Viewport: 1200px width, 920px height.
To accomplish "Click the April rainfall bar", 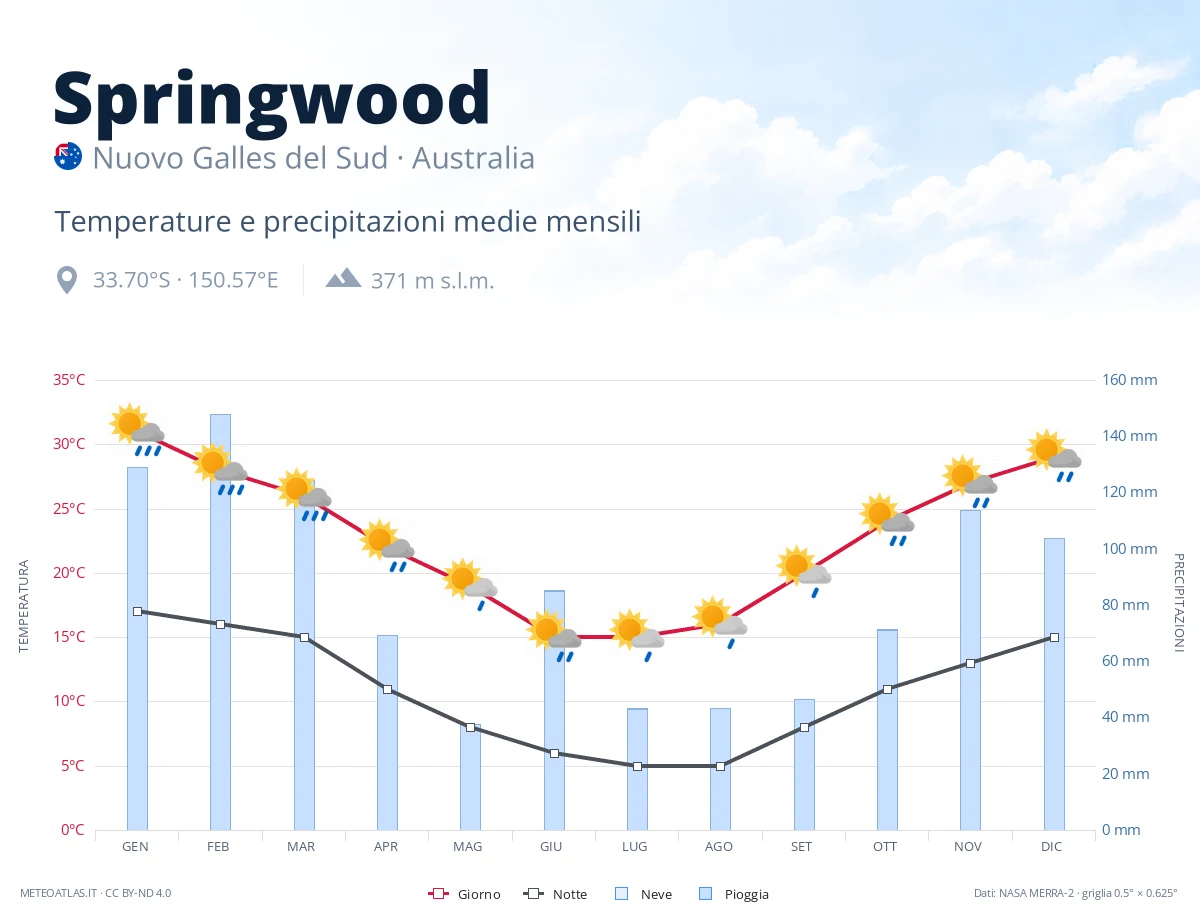I will pos(387,732).
